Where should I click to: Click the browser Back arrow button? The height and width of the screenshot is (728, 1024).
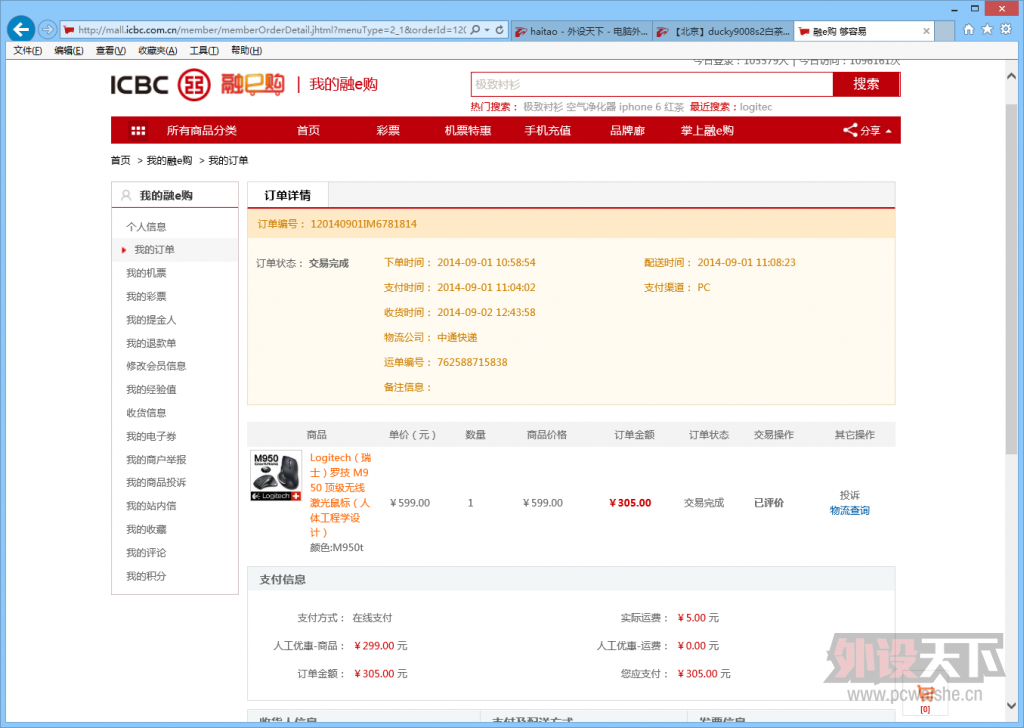point(21,29)
